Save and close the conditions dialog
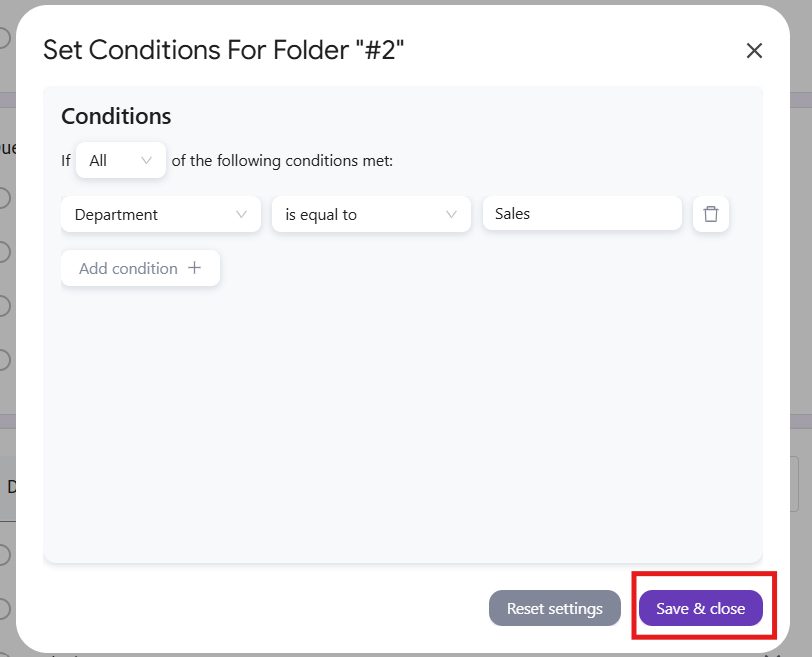The image size is (812, 657). coord(700,608)
